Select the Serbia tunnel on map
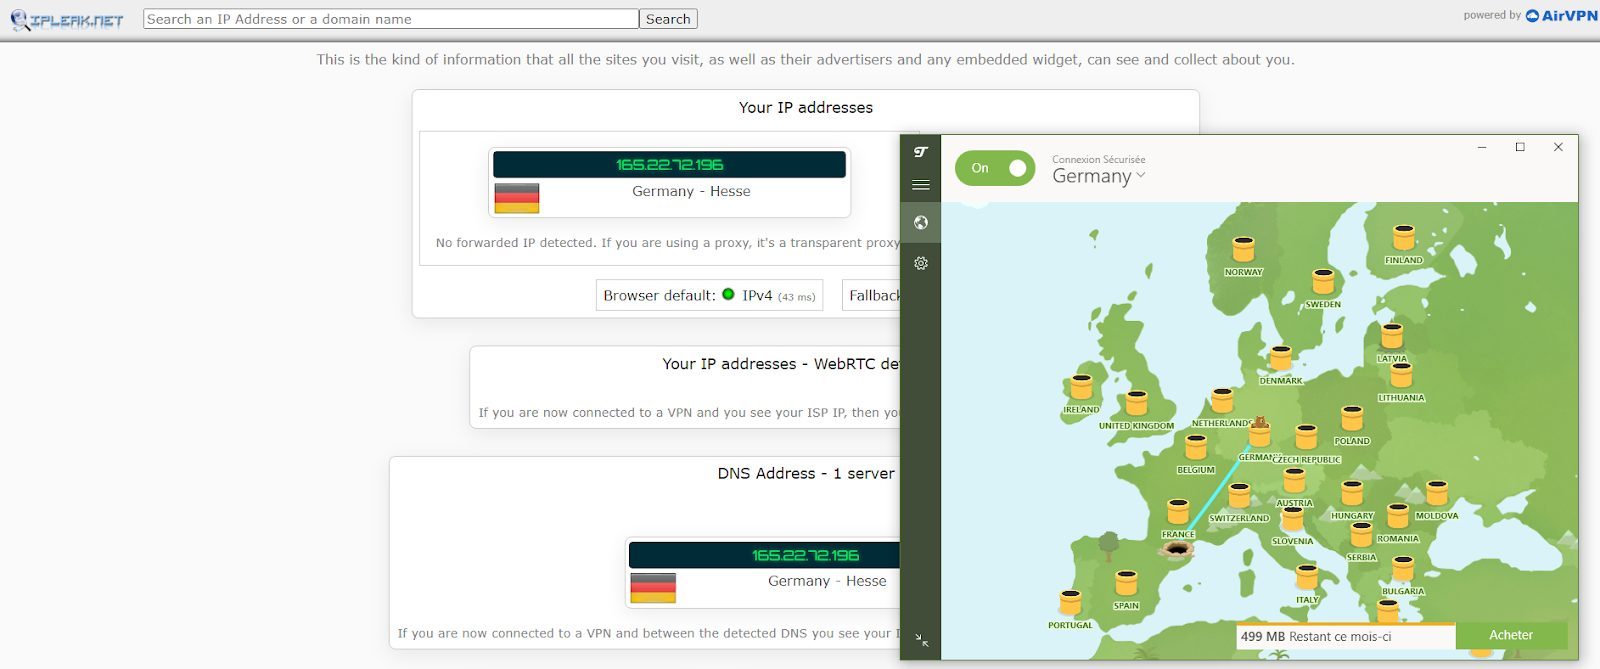Screen dimensions: 1600x669 1361,536
